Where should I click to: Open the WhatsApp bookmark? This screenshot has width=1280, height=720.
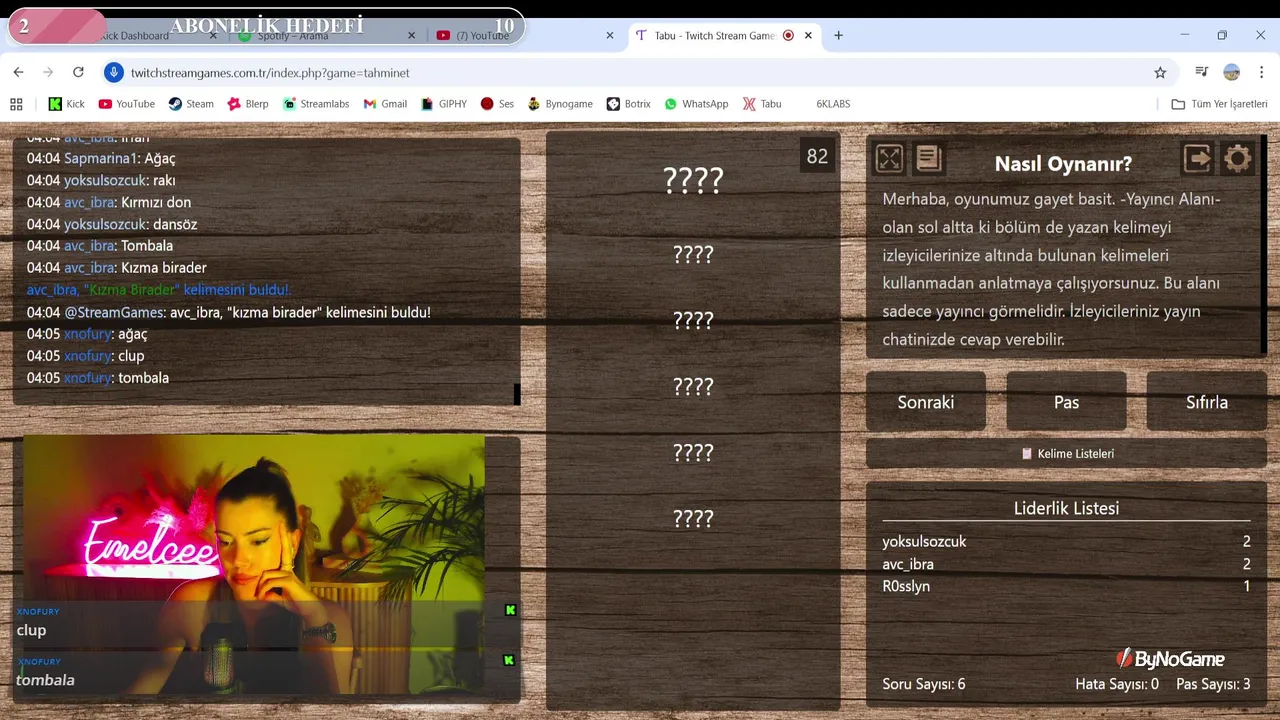click(x=696, y=104)
